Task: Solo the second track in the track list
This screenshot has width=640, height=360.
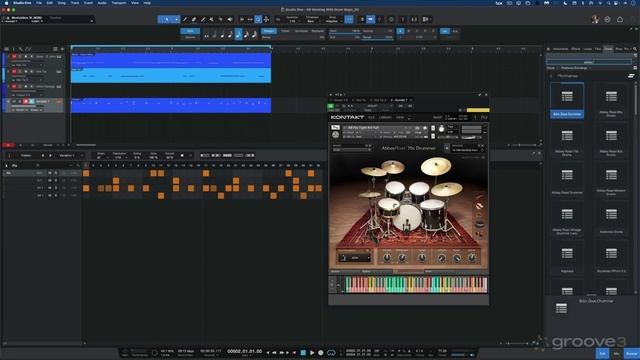Action: (20, 71)
